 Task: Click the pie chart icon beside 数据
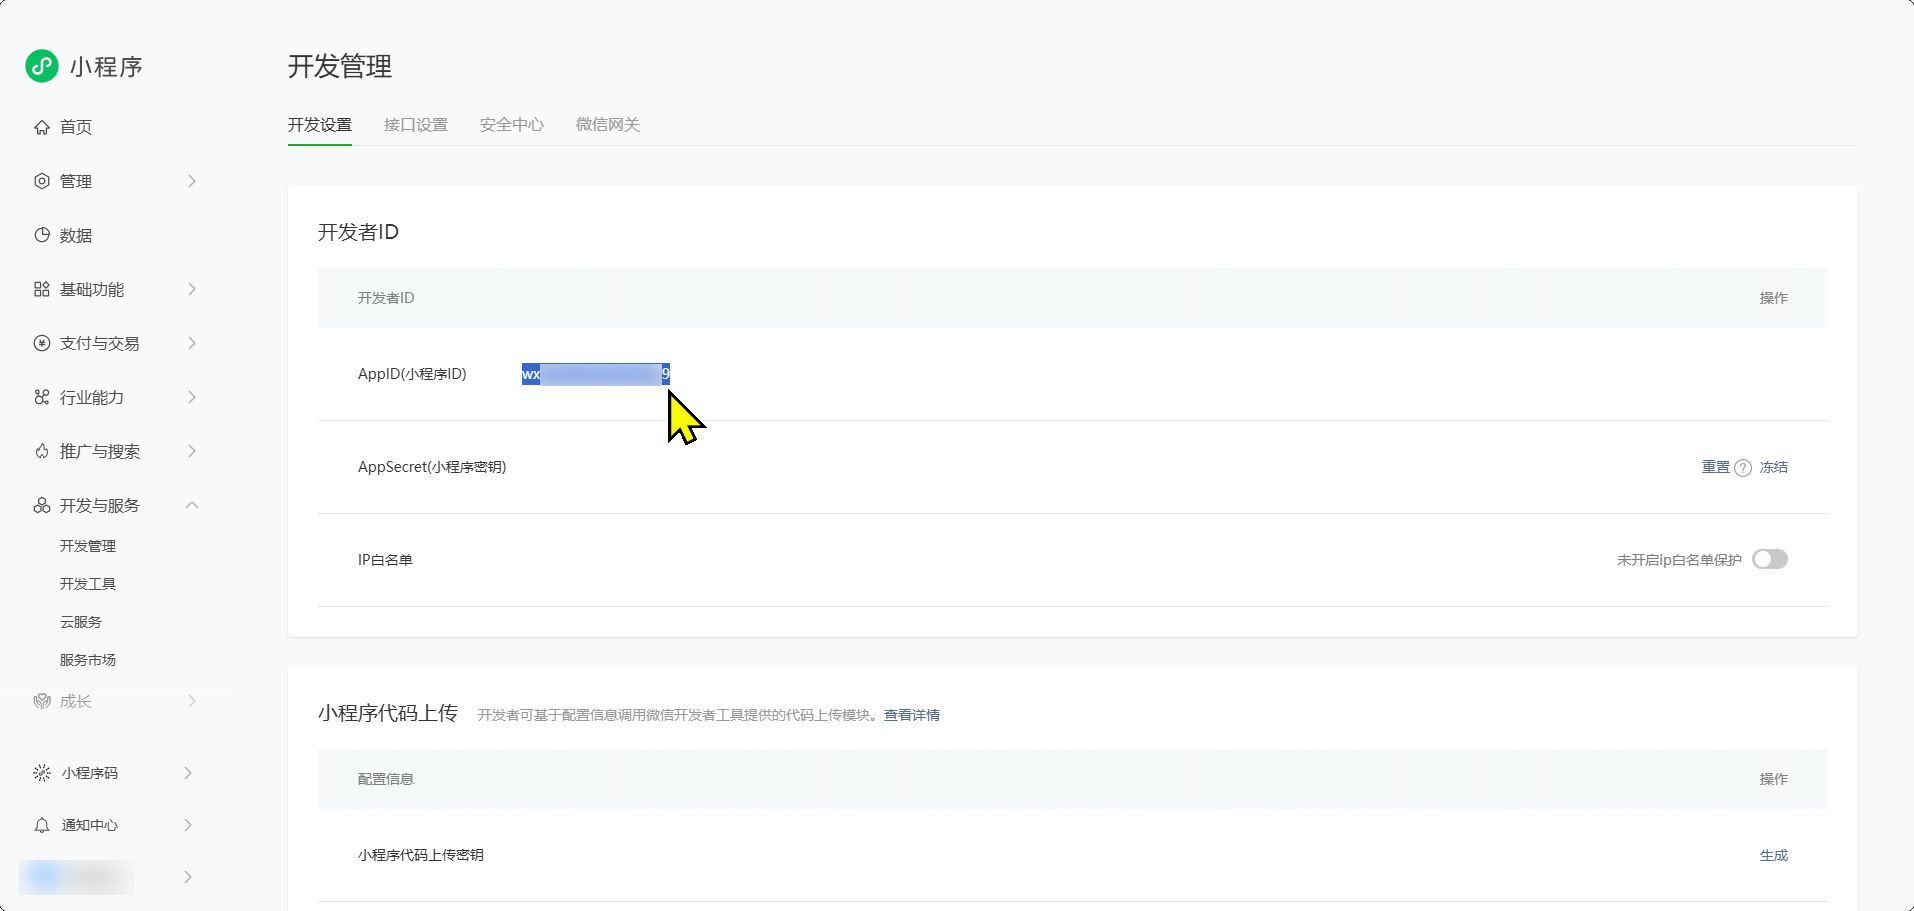[x=42, y=235]
